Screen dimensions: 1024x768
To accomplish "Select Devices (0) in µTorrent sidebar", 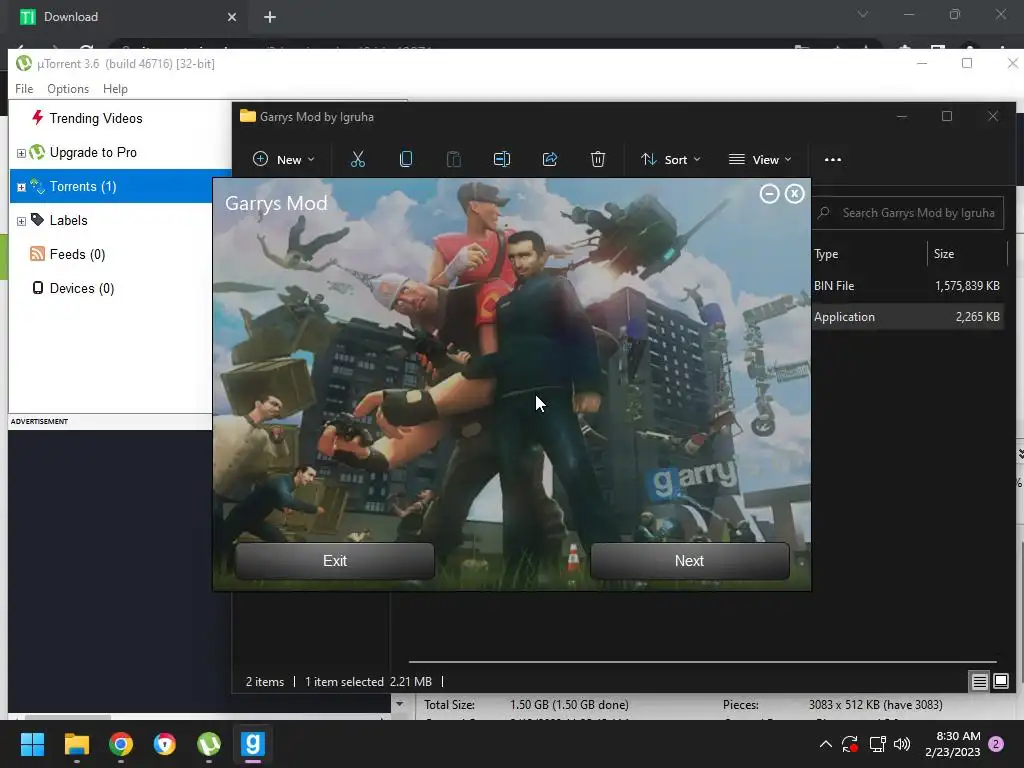I will click(x=82, y=288).
